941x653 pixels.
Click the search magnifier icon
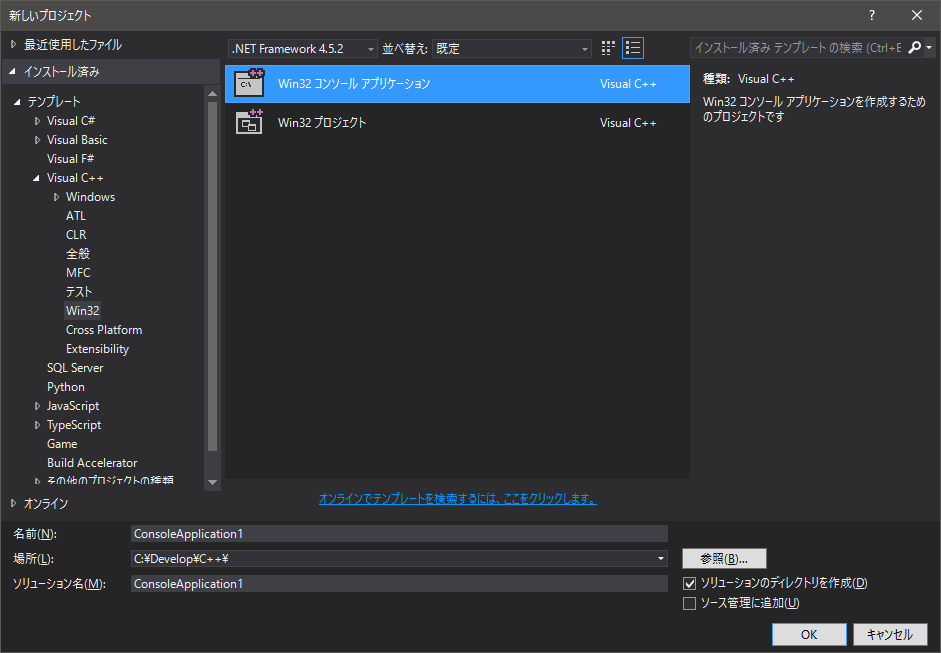[x=915, y=47]
